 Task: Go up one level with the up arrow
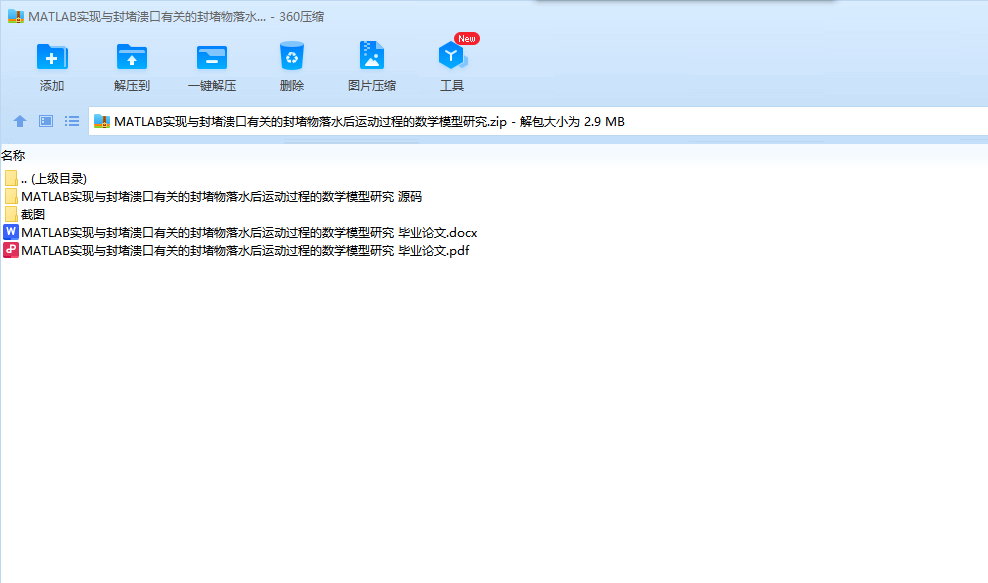(x=20, y=121)
